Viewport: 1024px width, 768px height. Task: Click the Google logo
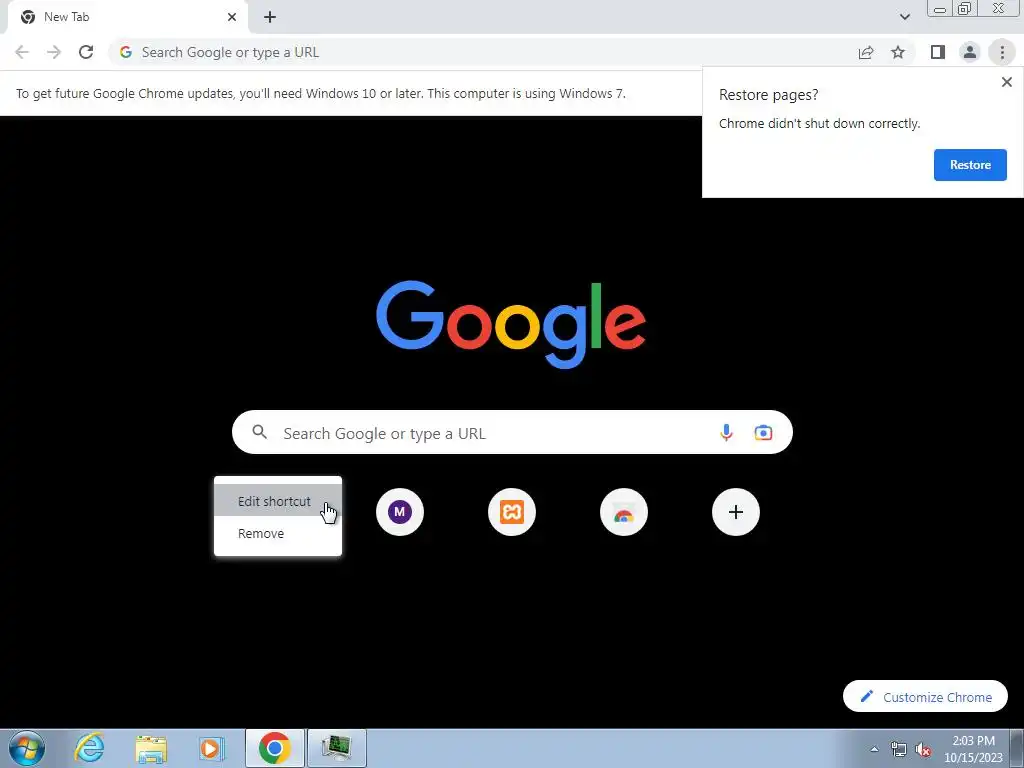point(511,325)
